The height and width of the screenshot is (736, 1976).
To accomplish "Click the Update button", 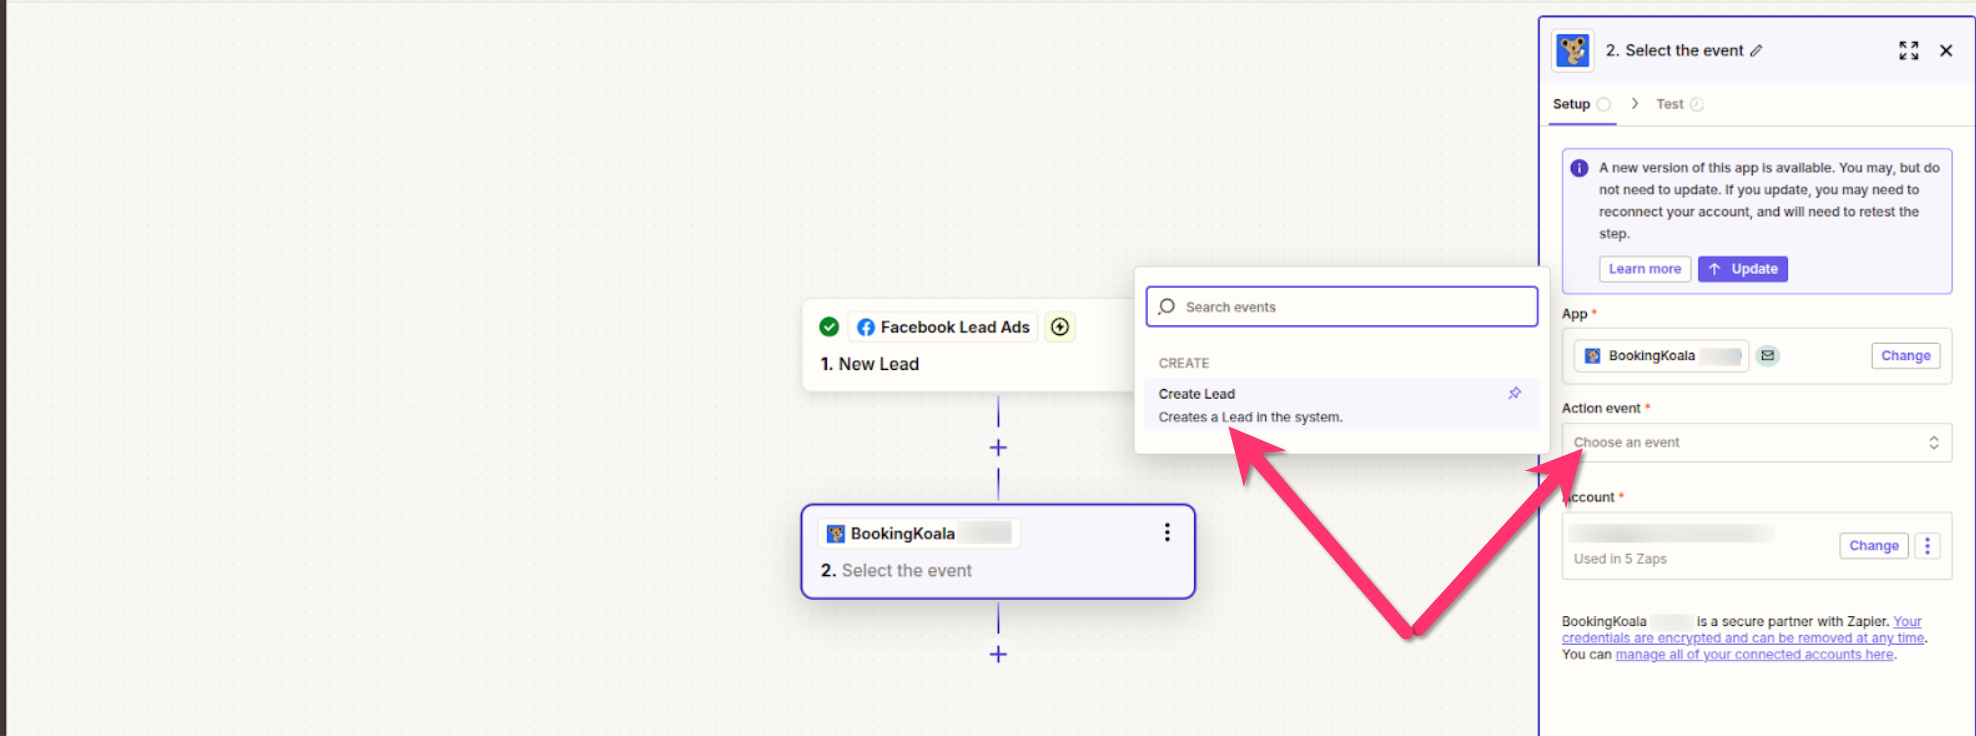I will (1743, 269).
